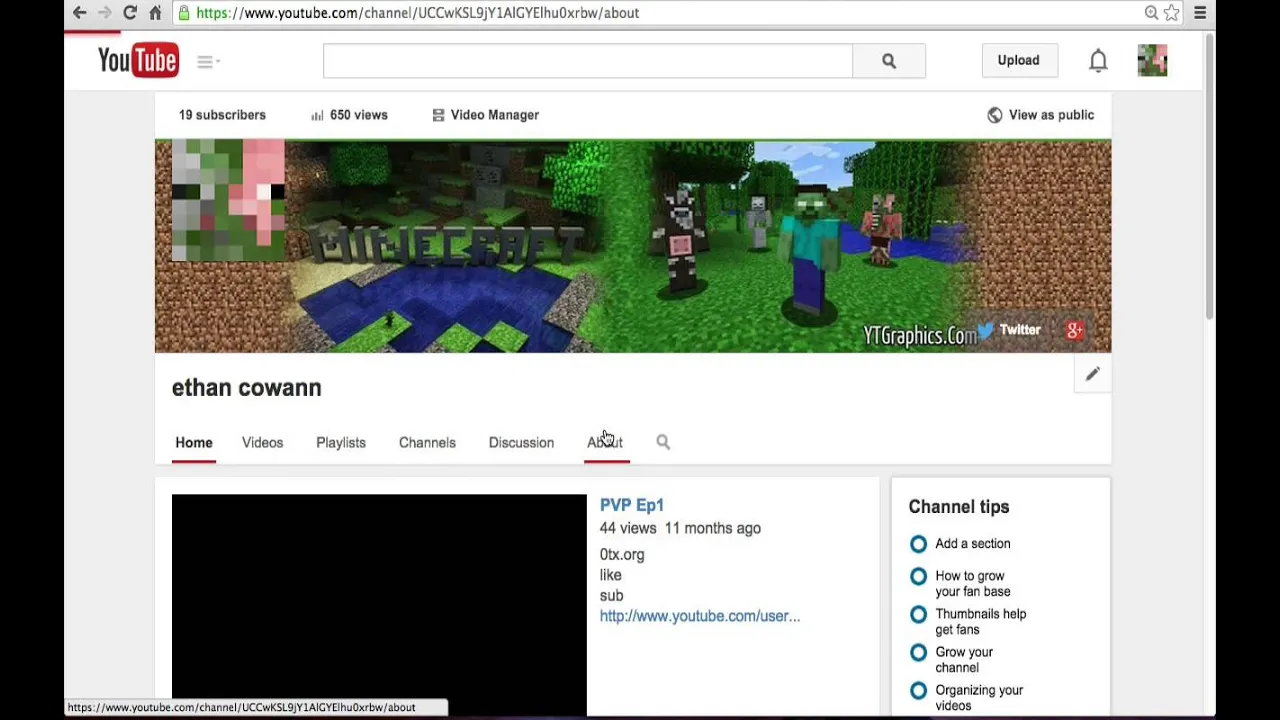Switch to the Playlists tab

[x=341, y=443]
